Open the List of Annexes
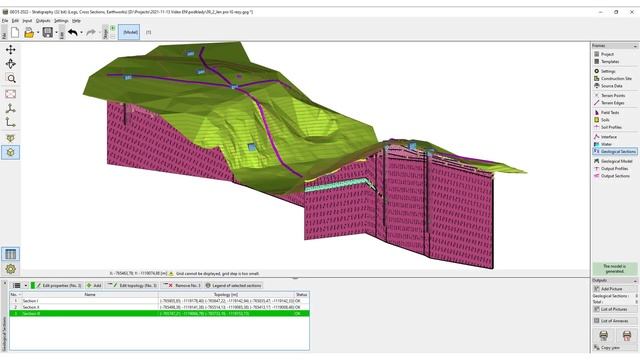Image resolution: width=640 pixels, height=360 pixels. click(x=614, y=321)
